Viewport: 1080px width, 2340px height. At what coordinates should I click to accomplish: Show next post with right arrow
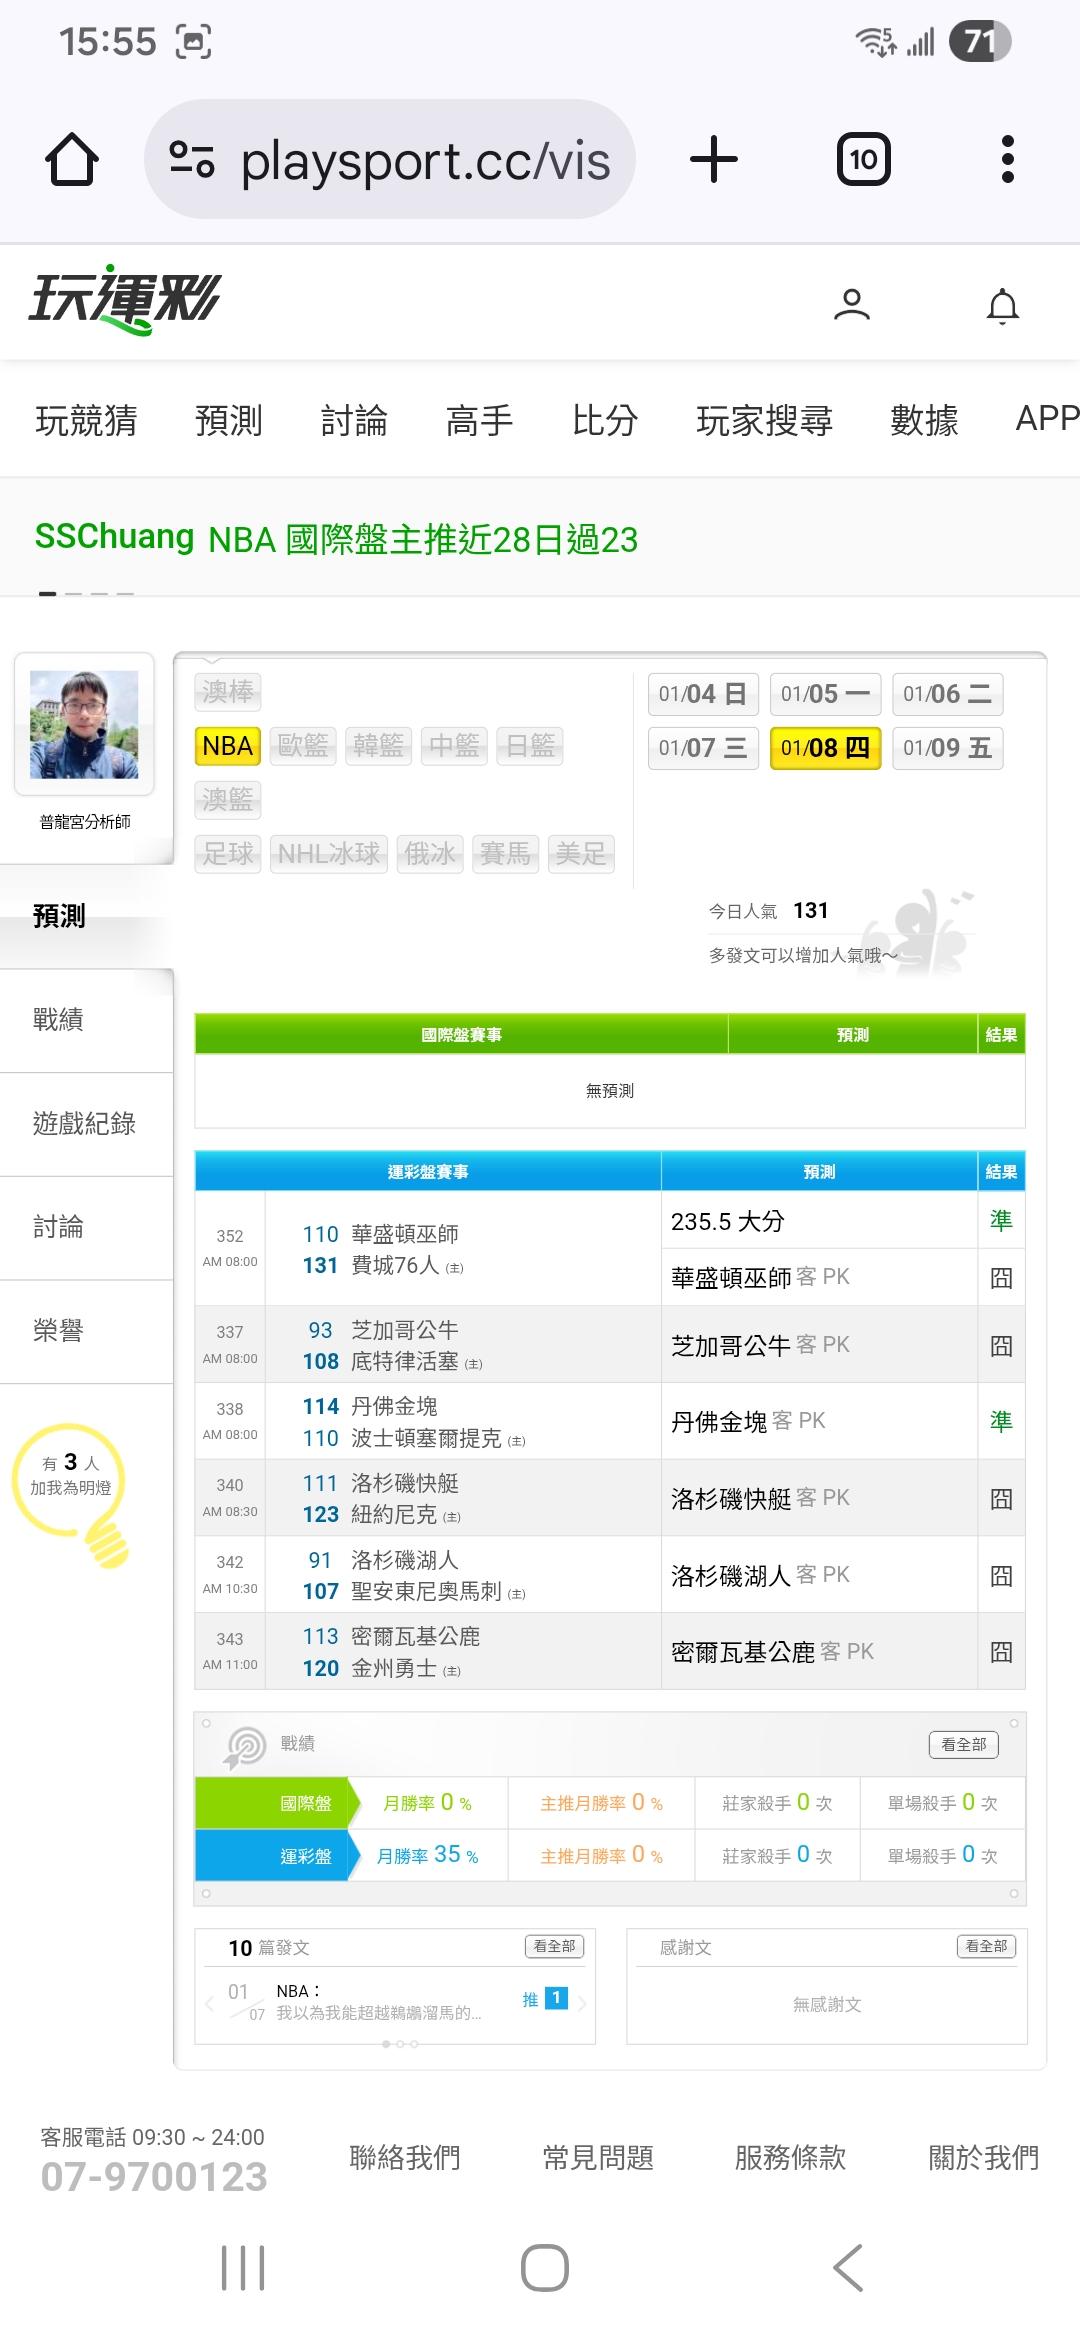tap(582, 2003)
